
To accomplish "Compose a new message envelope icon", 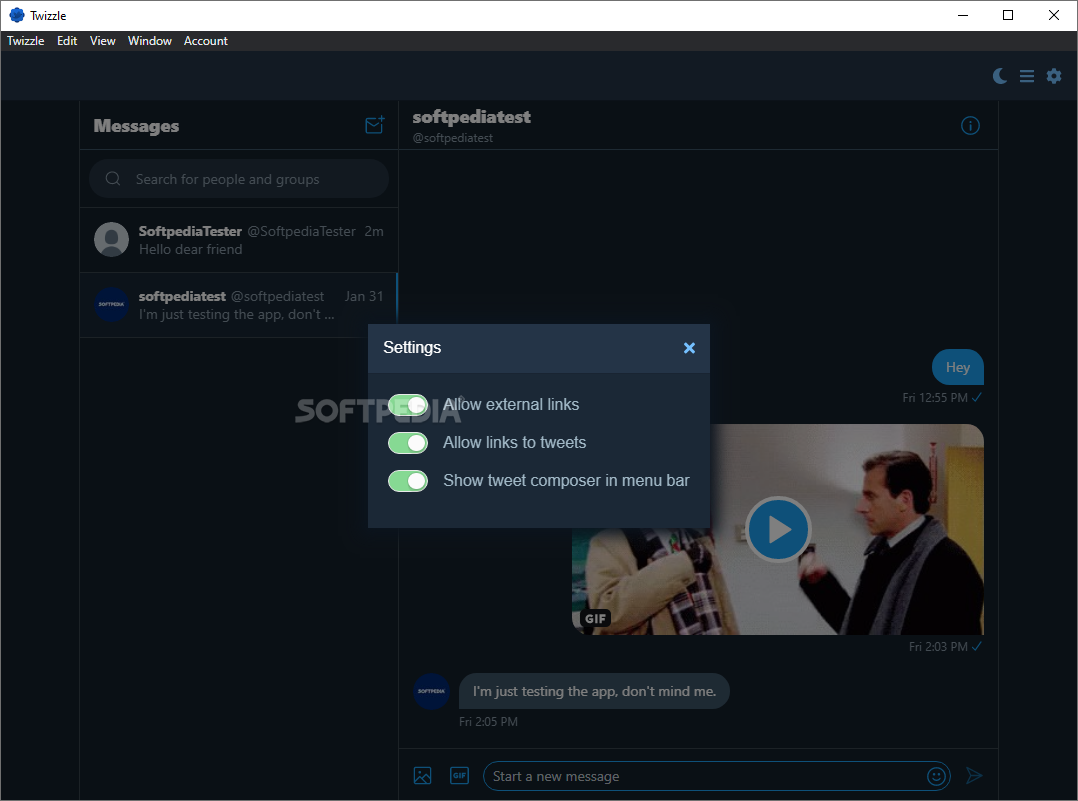I will (x=375, y=124).
